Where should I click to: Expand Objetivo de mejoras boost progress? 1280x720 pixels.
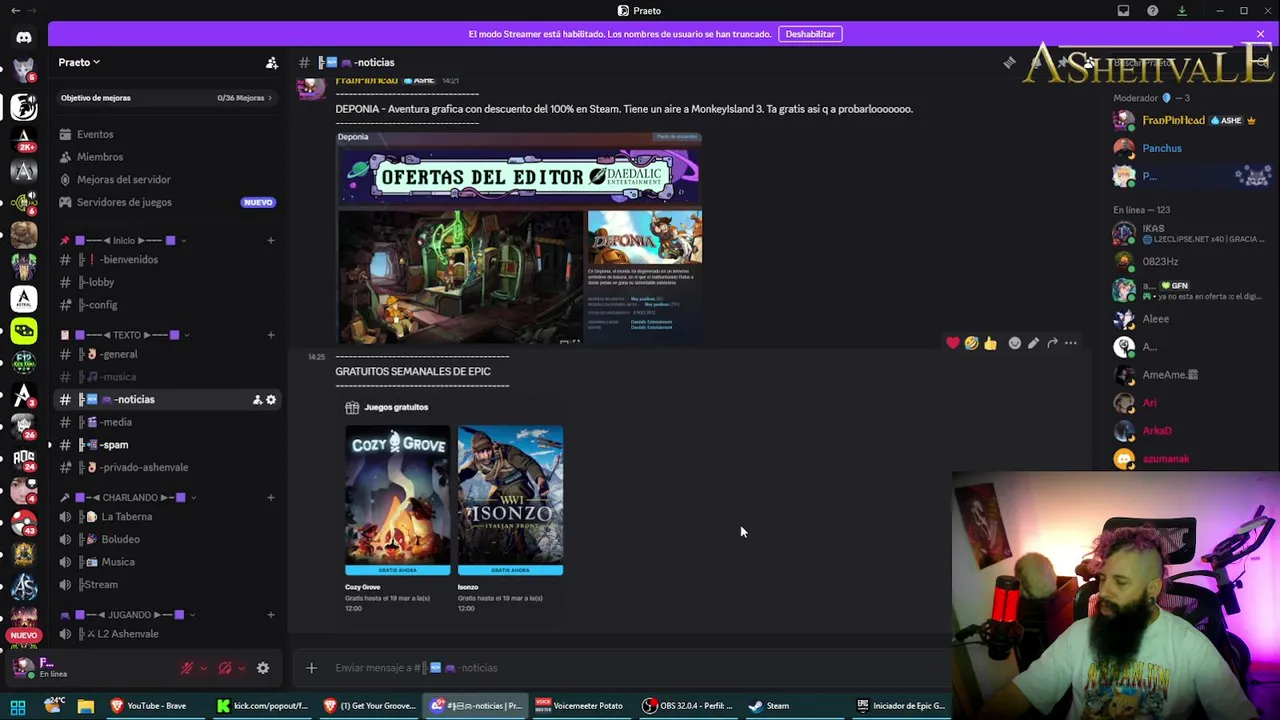(x=166, y=98)
